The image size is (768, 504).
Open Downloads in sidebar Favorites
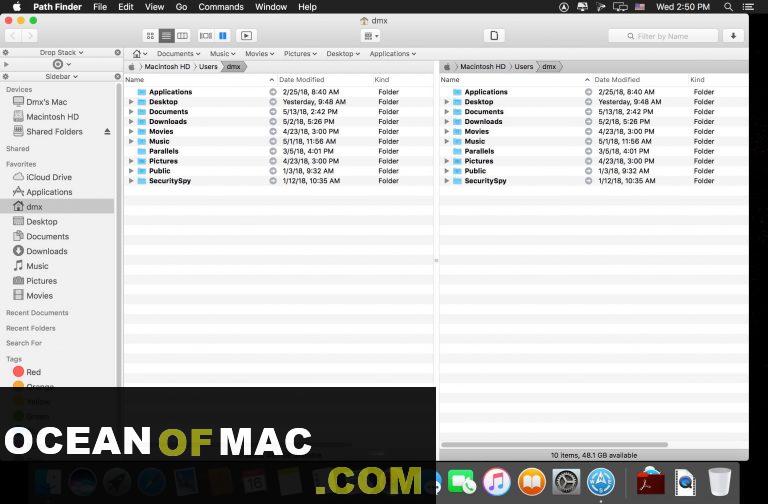click(47, 251)
